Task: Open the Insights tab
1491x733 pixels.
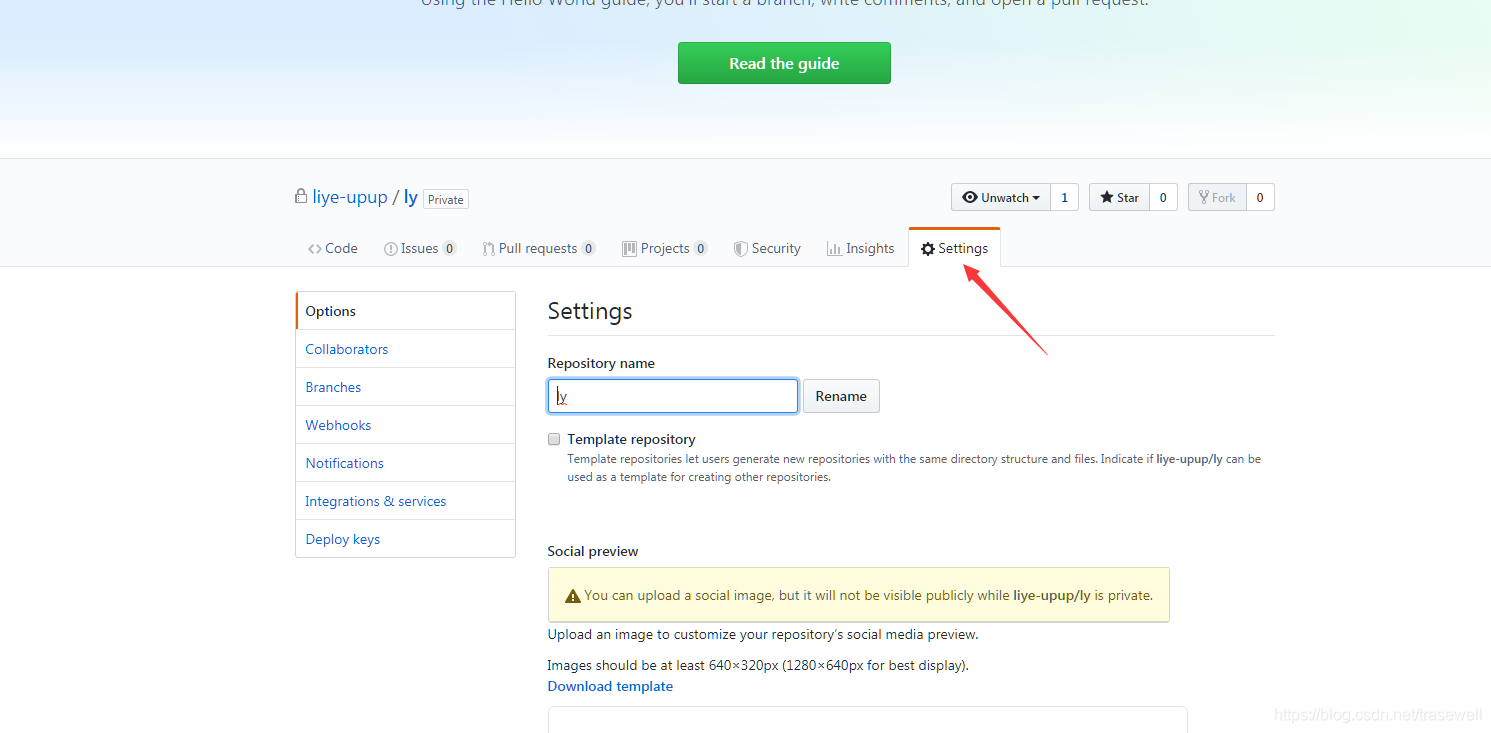Action: [x=860, y=248]
